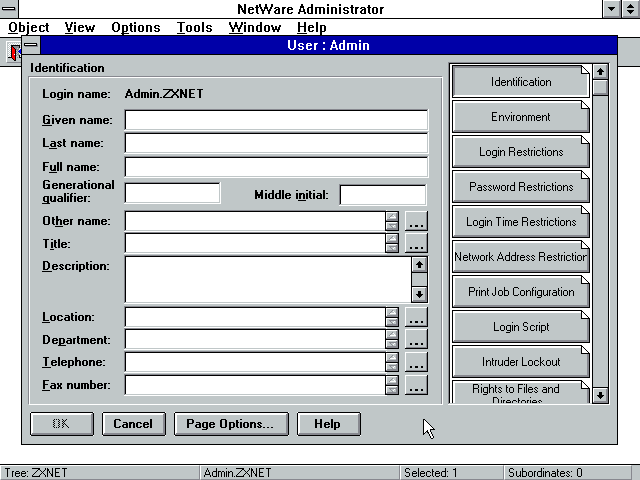Switch to the Environment page

pos(521,117)
